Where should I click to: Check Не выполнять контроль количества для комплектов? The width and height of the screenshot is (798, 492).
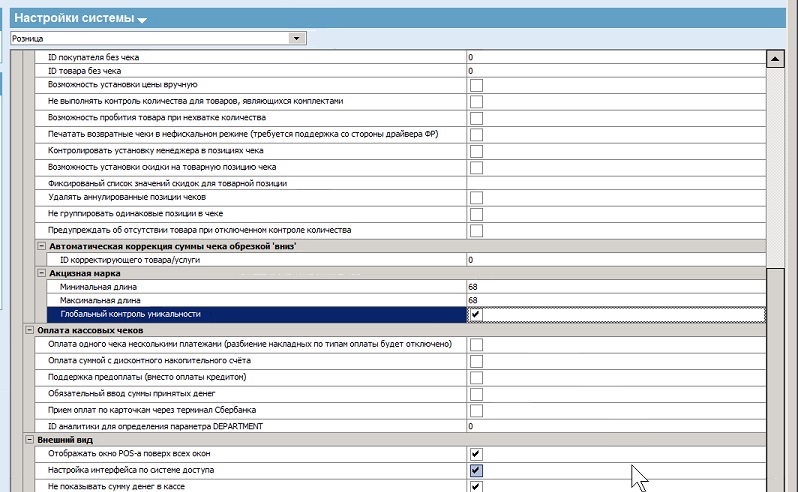(476, 102)
